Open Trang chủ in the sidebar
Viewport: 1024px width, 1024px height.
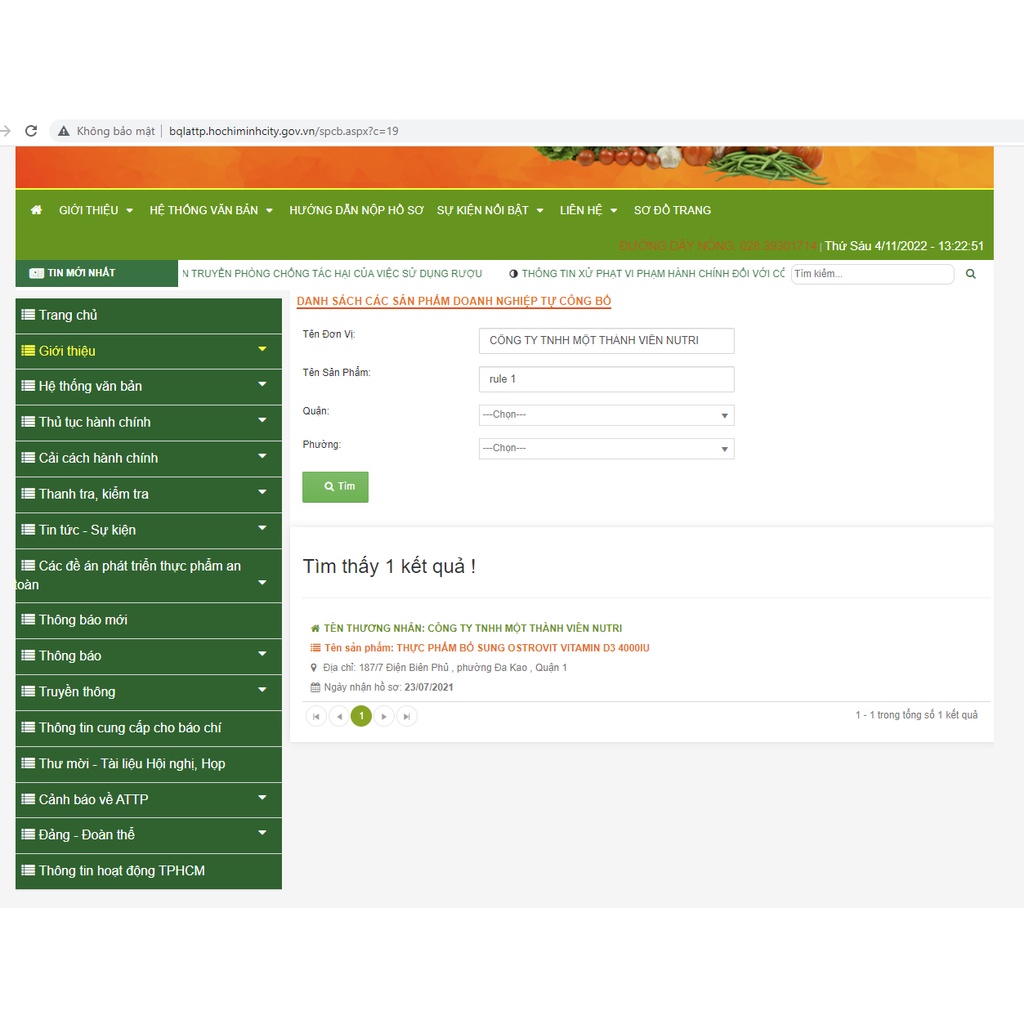click(x=68, y=315)
